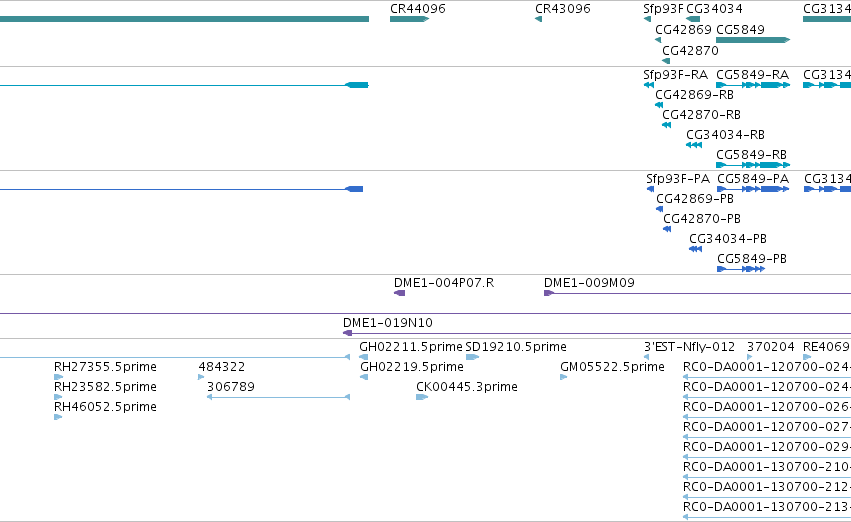851x522 pixels.
Task: Click the CG34034-PB protein label
Action: tap(728, 239)
